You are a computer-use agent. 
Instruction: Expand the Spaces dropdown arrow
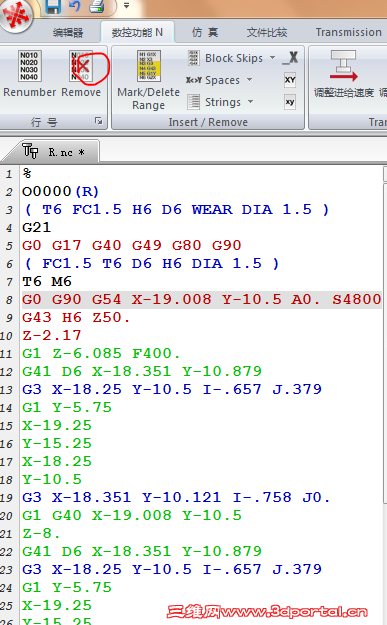click(249, 79)
